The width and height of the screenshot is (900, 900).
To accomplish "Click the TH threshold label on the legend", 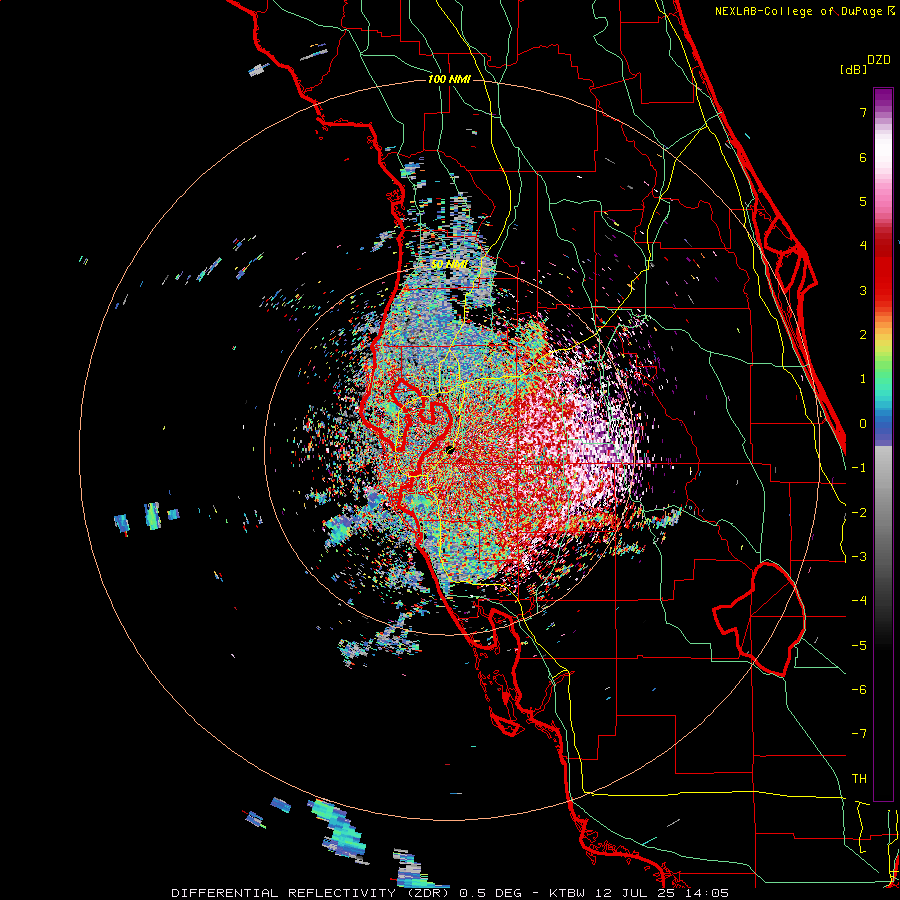I will click(859, 779).
